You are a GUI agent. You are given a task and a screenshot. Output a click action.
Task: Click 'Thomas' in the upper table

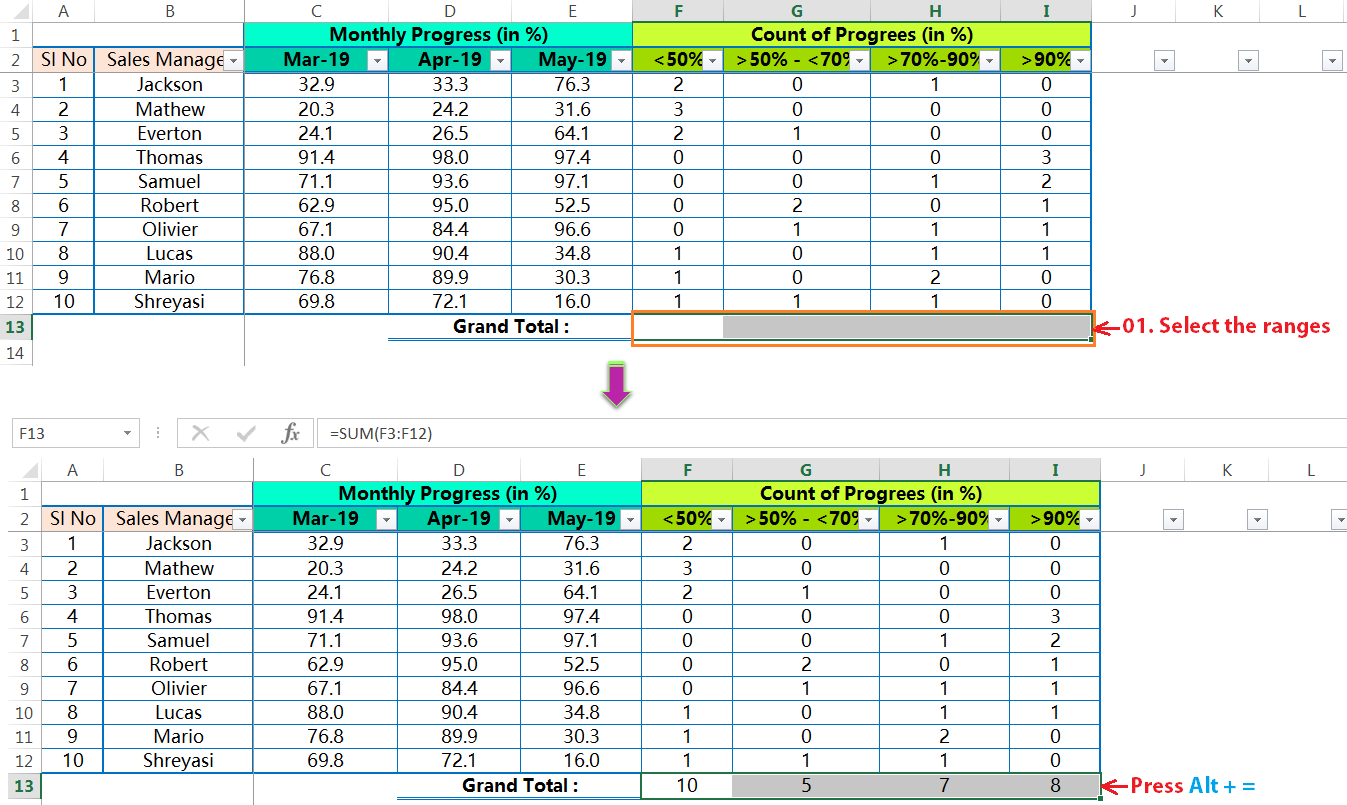169,157
